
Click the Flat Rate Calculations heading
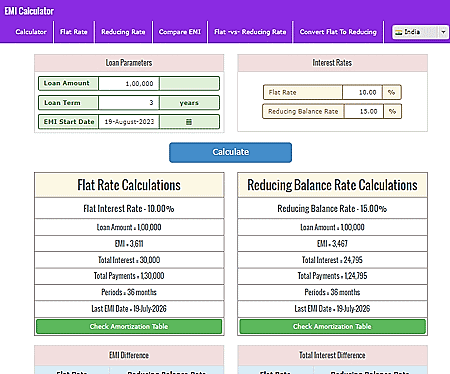pyautogui.click(x=129, y=185)
